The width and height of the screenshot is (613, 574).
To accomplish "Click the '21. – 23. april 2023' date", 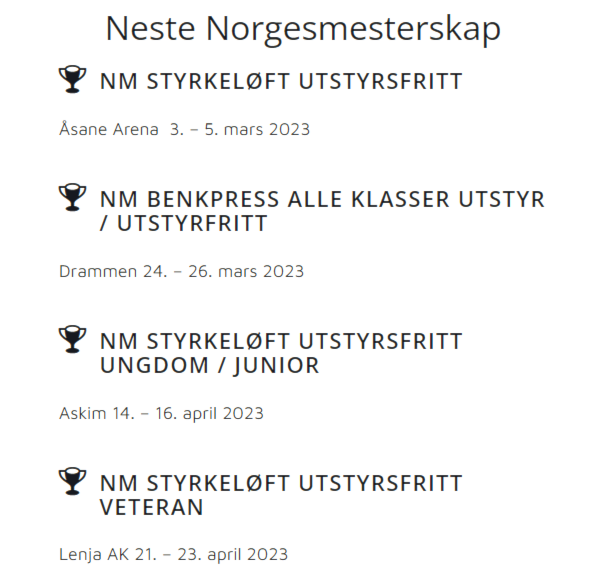I will [x=212, y=555].
